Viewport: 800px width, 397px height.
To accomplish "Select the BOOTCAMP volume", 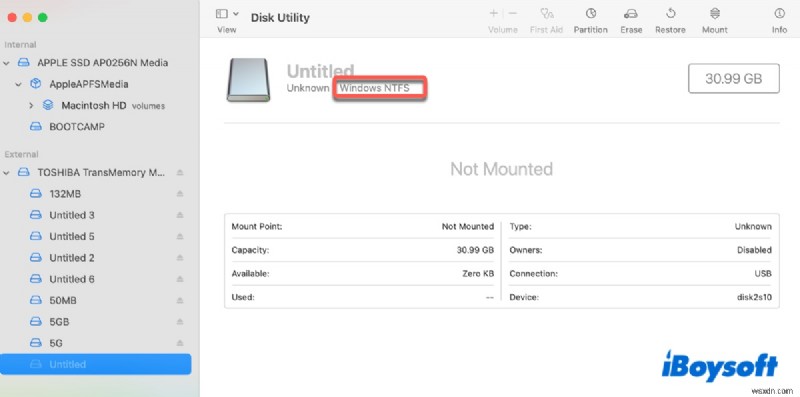I will [x=77, y=127].
